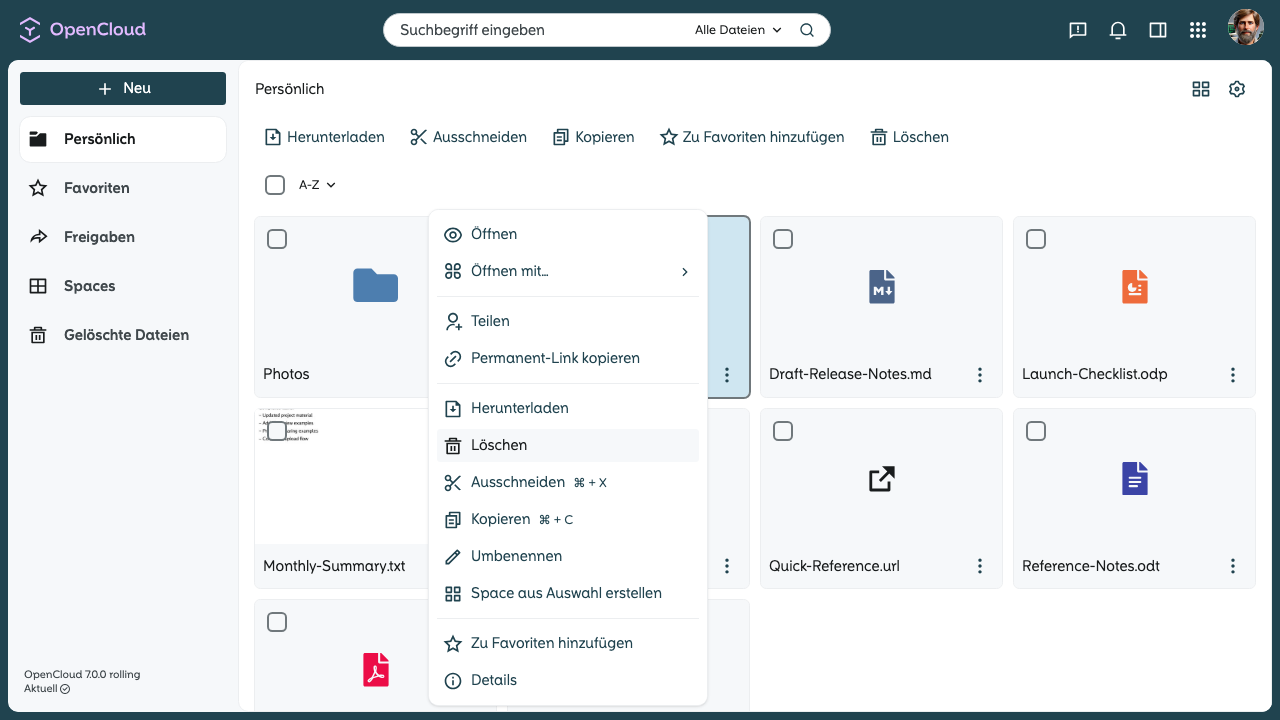Viewport: 1280px width, 720px height.
Task: Open the Reference-Notes.odt document icon
Action: coord(1134,479)
